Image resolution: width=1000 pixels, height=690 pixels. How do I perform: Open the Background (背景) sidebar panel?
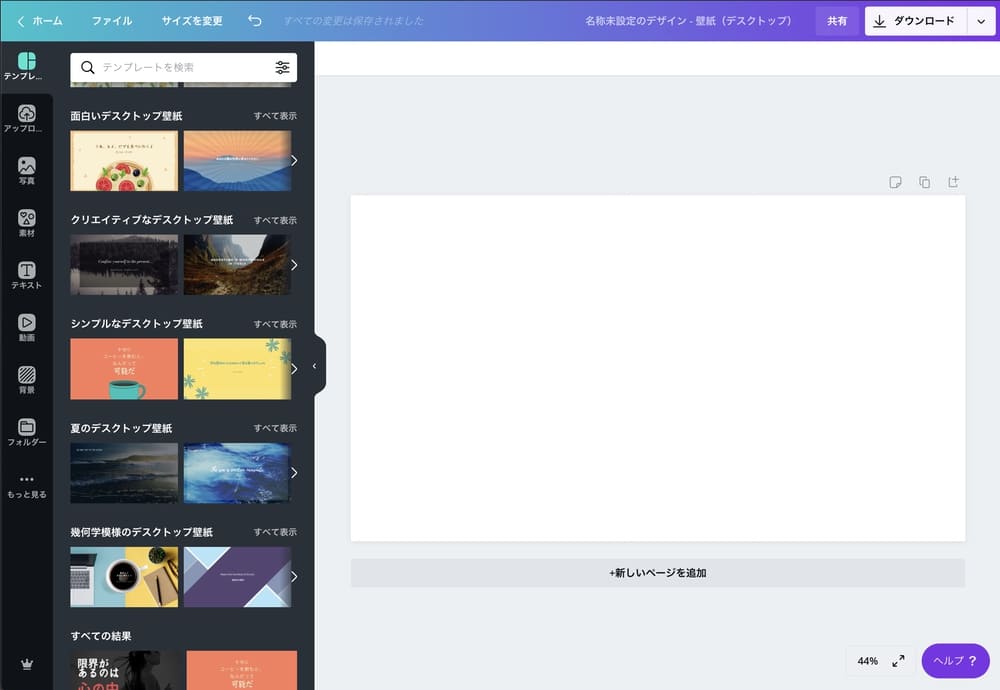click(26, 380)
